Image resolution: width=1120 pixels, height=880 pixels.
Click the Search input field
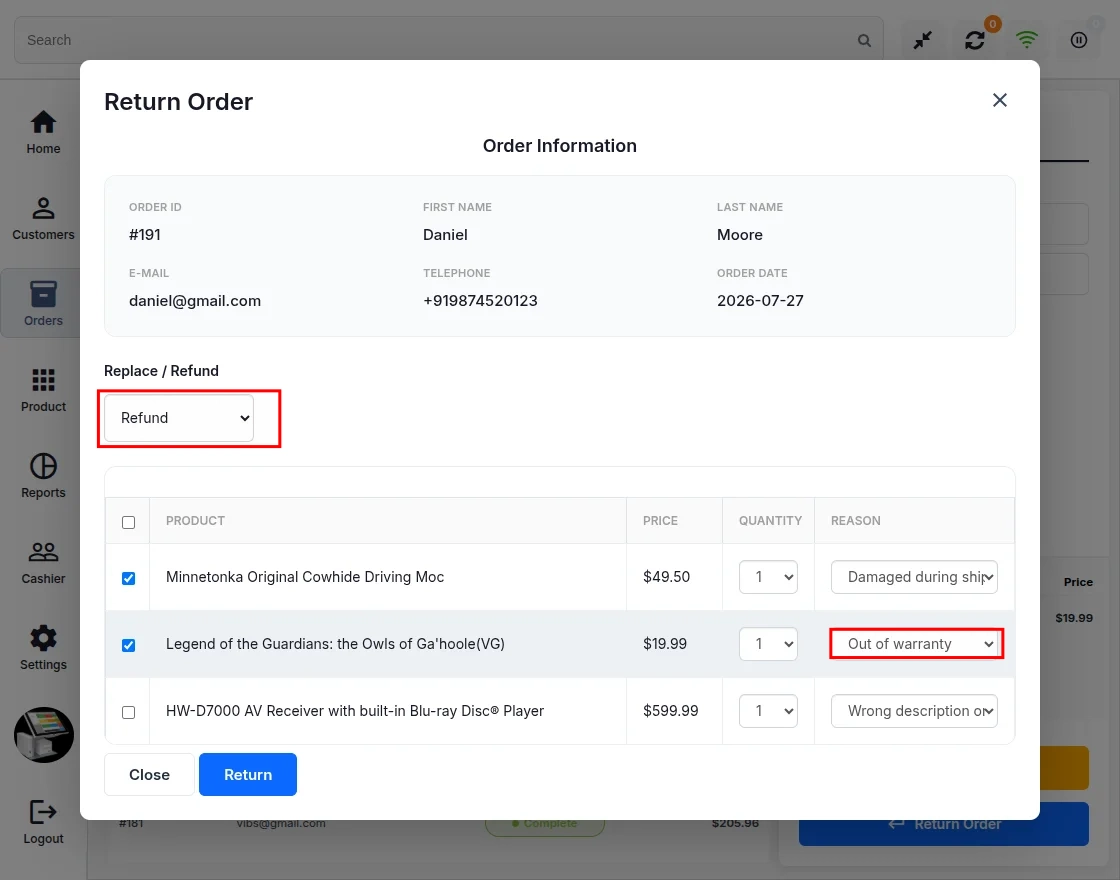pyautogui.click(x=449, y=40)
